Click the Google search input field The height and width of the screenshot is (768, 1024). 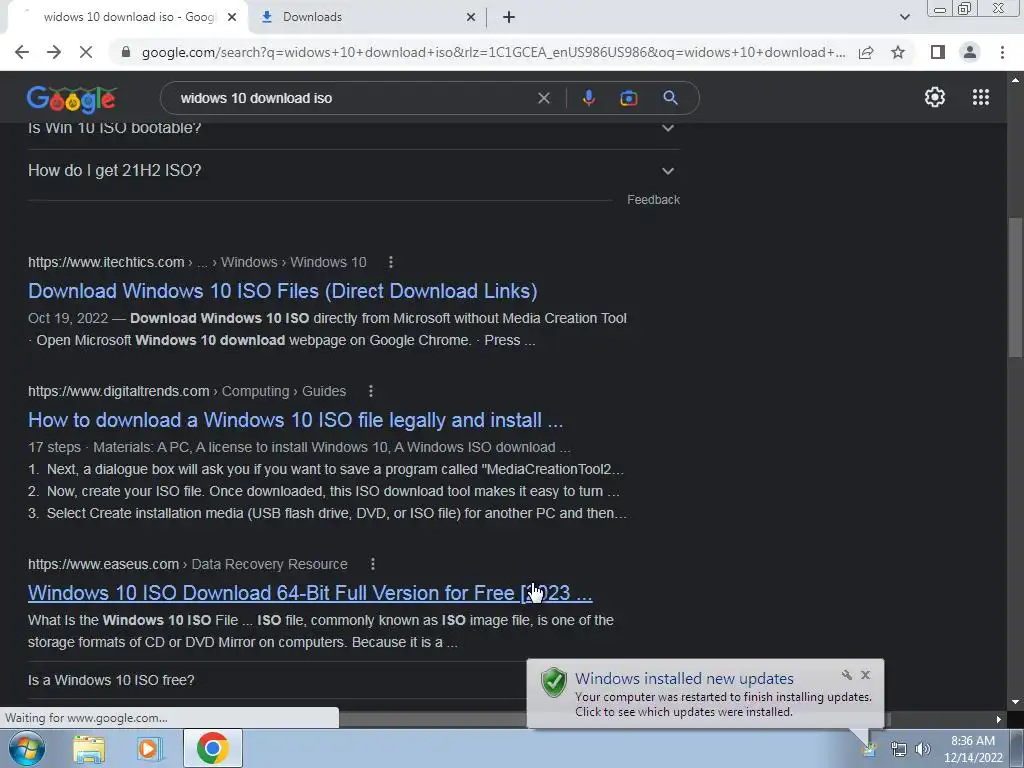tap(353, 98)
